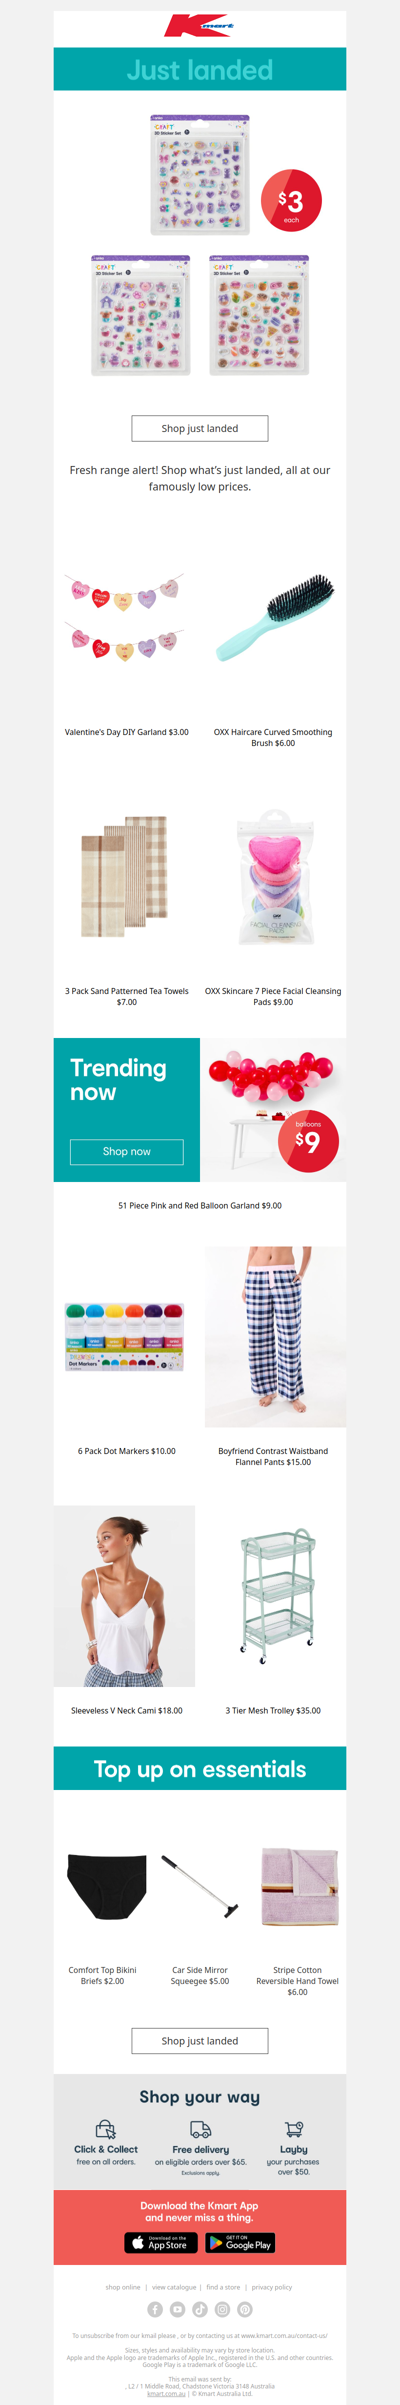Click the first Shop just landed button
Screen dimensions: 400x2405
pyautogui.click(x=200, y=428)
